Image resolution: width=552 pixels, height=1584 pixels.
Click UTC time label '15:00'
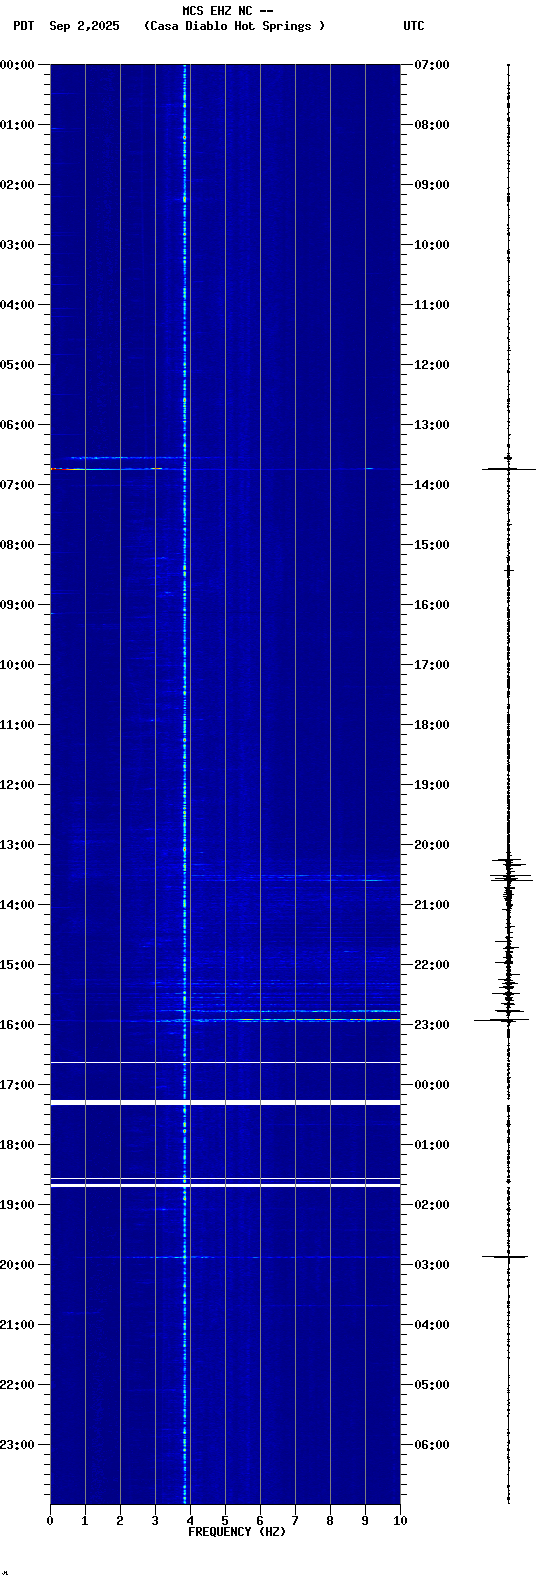(432, 545)
